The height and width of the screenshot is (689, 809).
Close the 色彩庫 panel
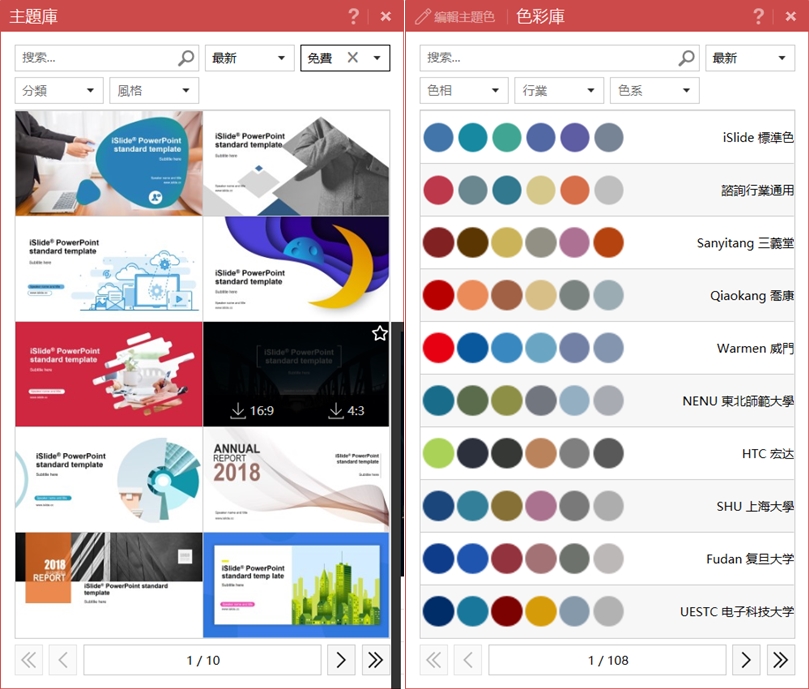(x=790, y=17)
